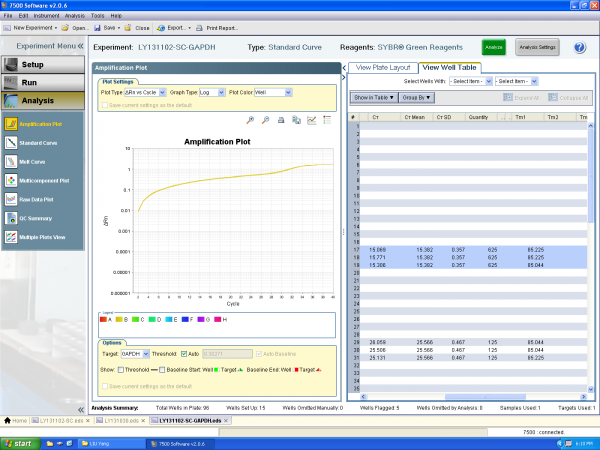Open Multiple Plots View
This screenshot has height=450, width=600.
[x=42, y=237]
